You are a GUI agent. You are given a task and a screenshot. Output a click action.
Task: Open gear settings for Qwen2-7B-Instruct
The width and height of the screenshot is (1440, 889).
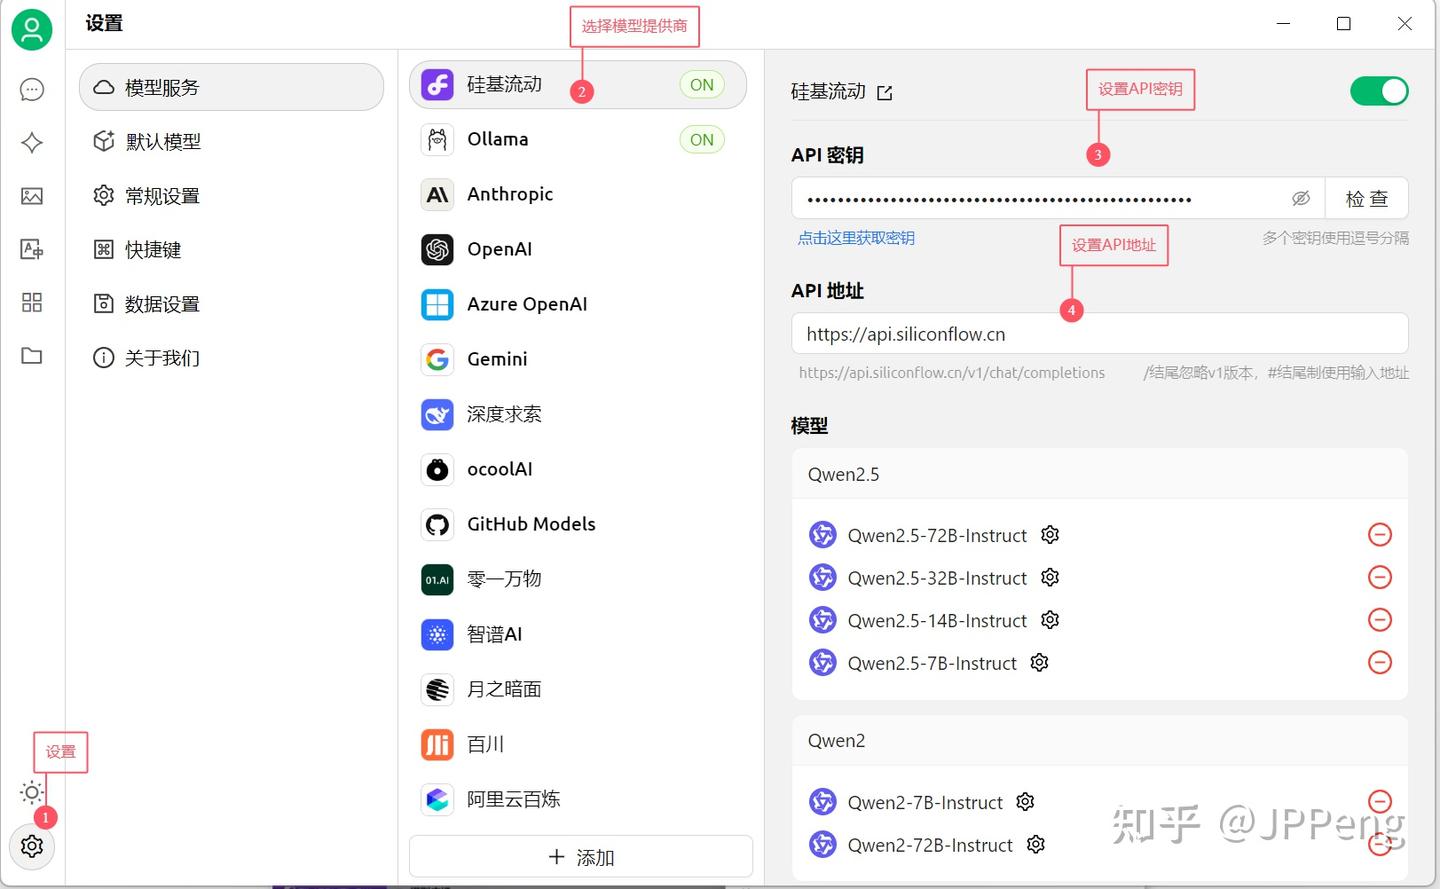click(x=1025, y=802)
